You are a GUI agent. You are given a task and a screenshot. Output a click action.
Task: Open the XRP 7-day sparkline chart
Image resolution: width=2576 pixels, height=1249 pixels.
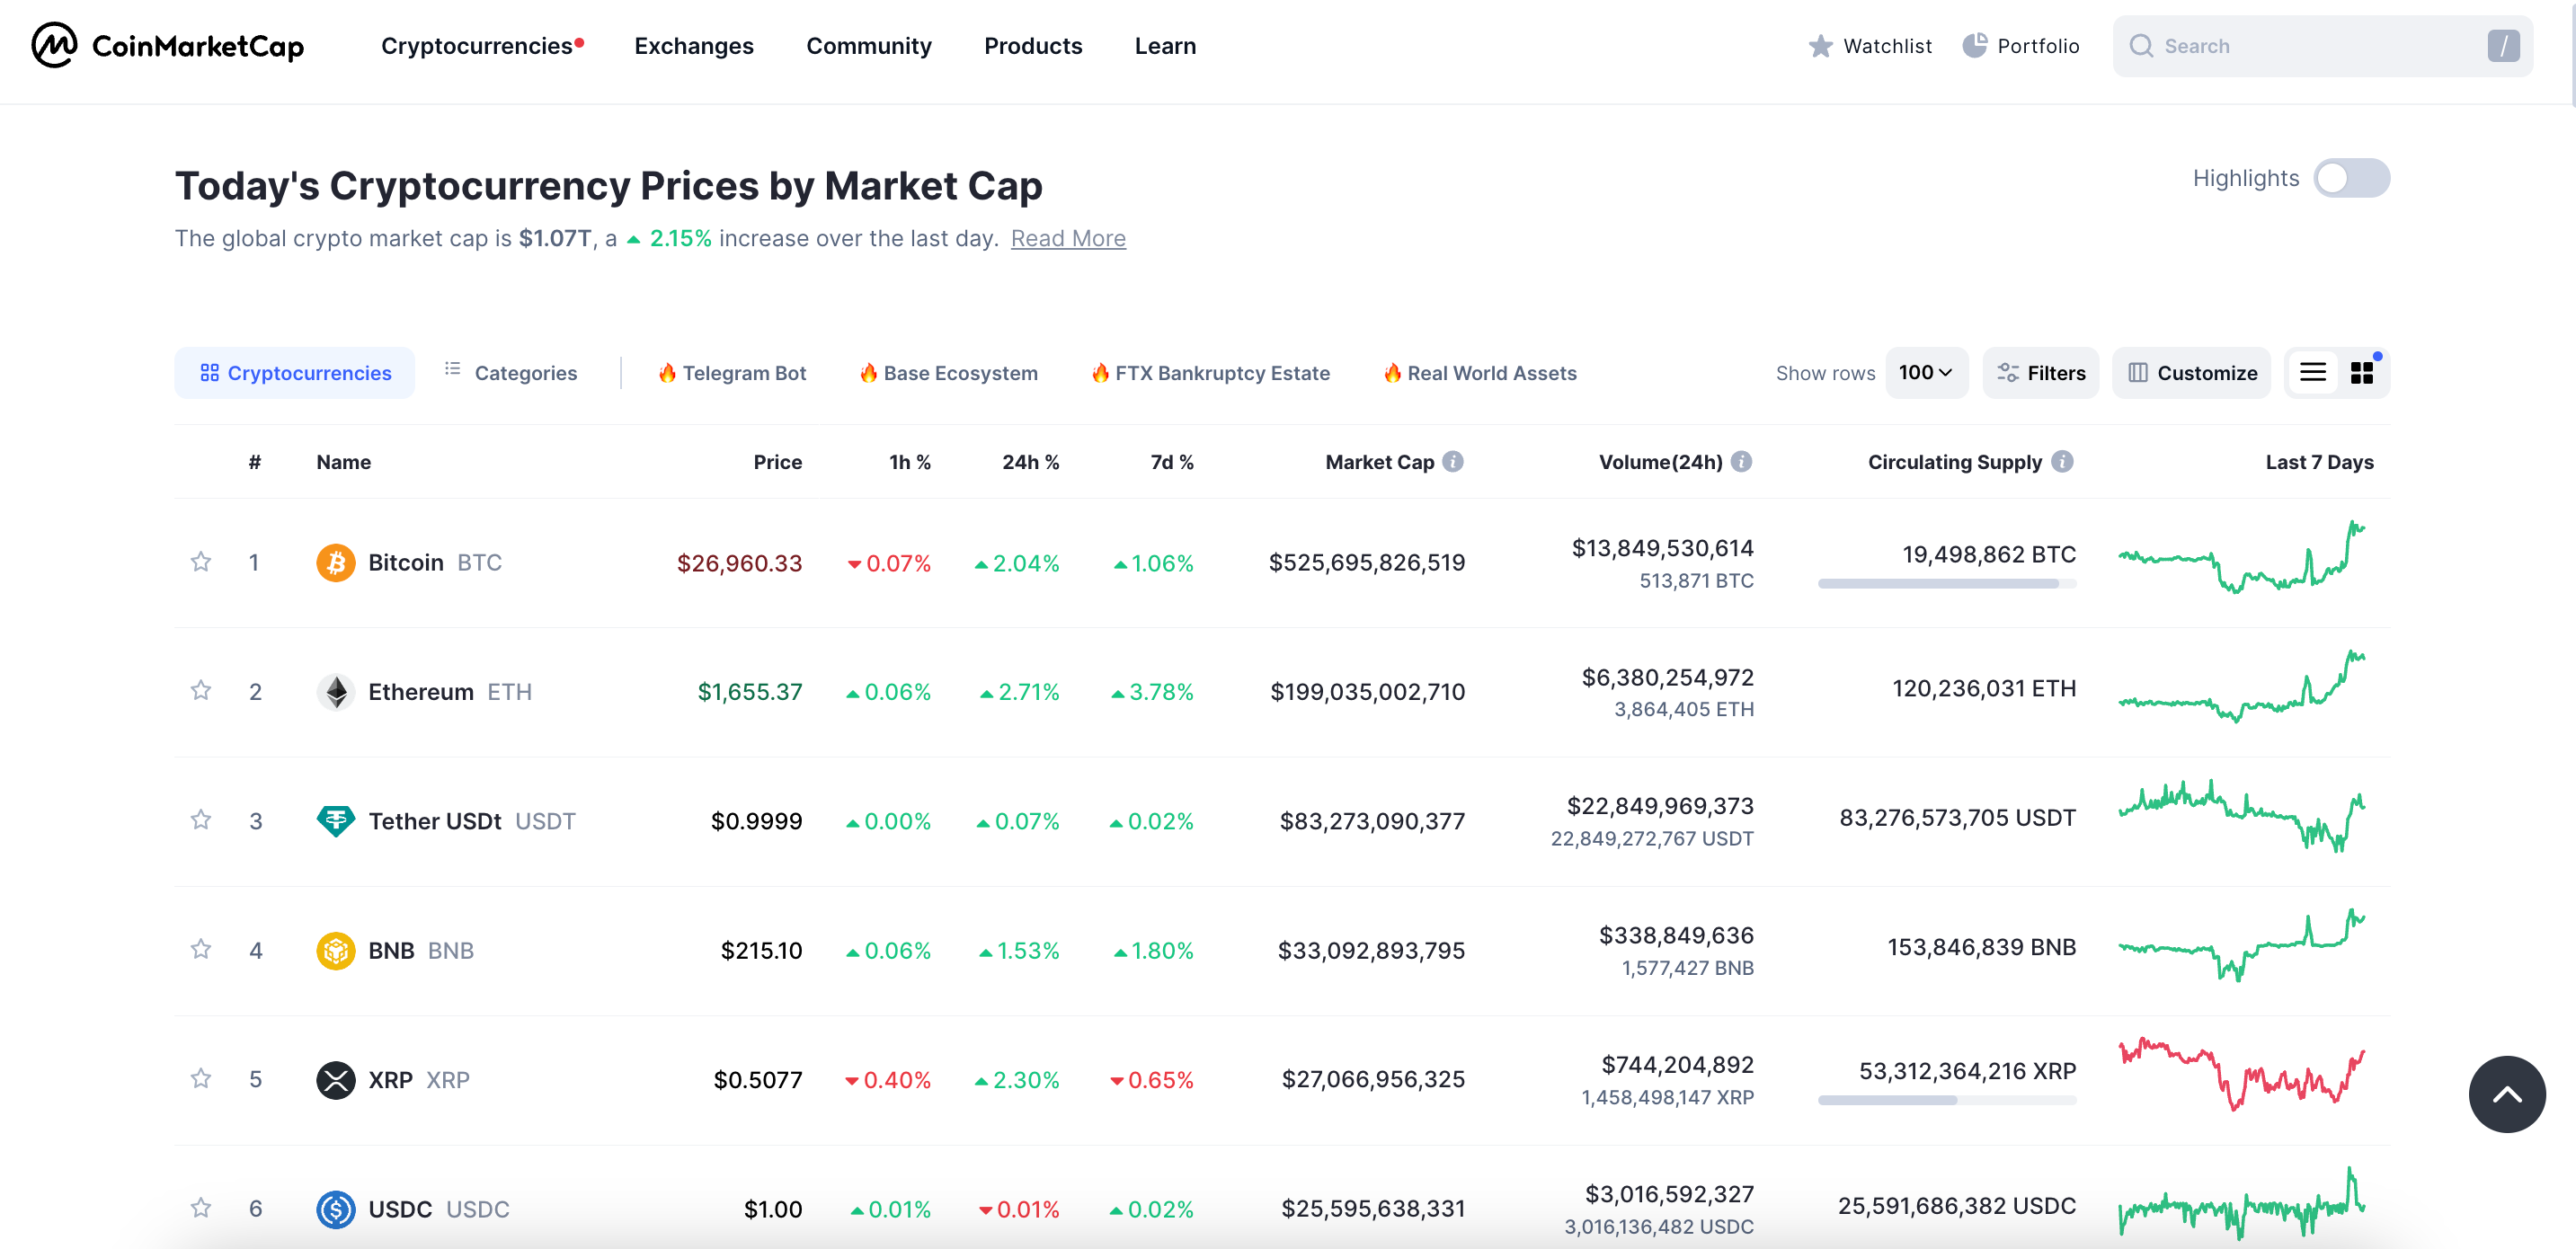coord(2241,1074)
